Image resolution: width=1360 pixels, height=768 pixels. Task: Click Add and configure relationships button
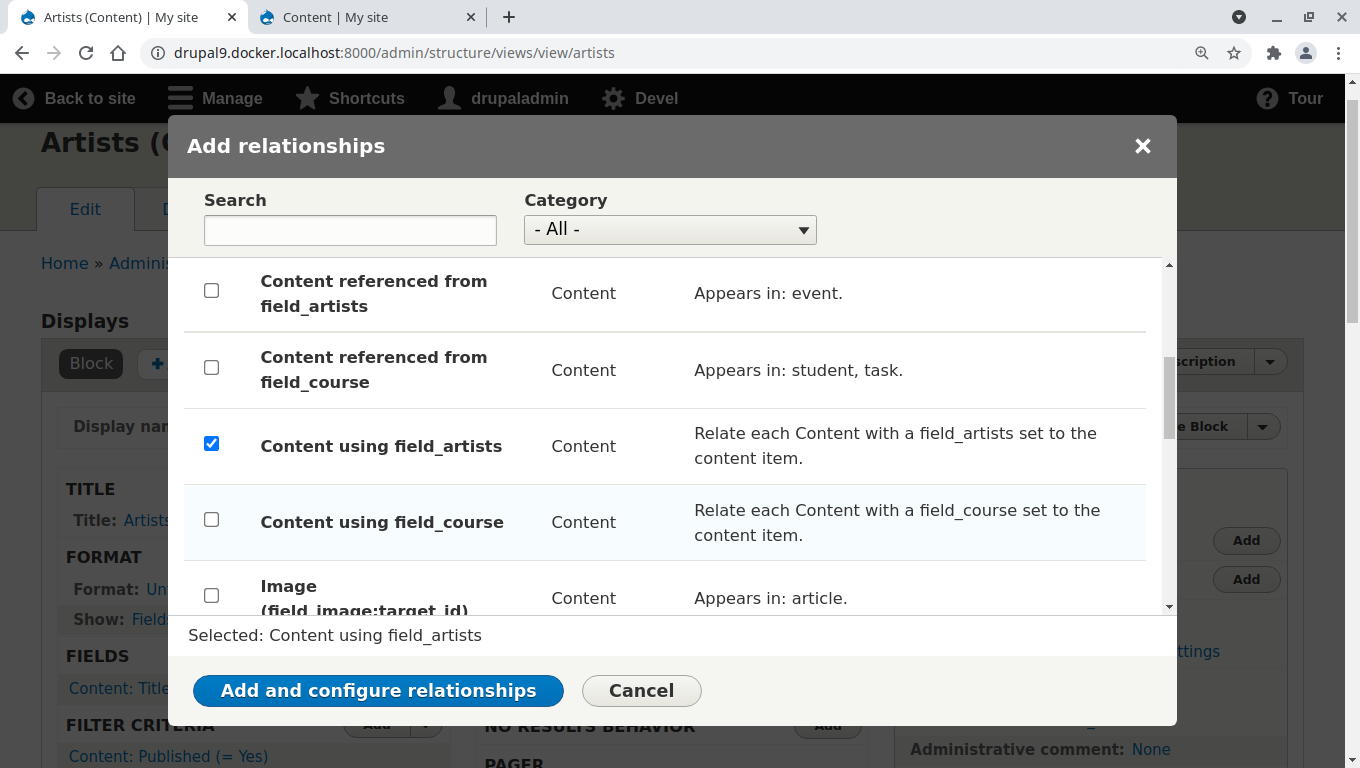[378, 691]
